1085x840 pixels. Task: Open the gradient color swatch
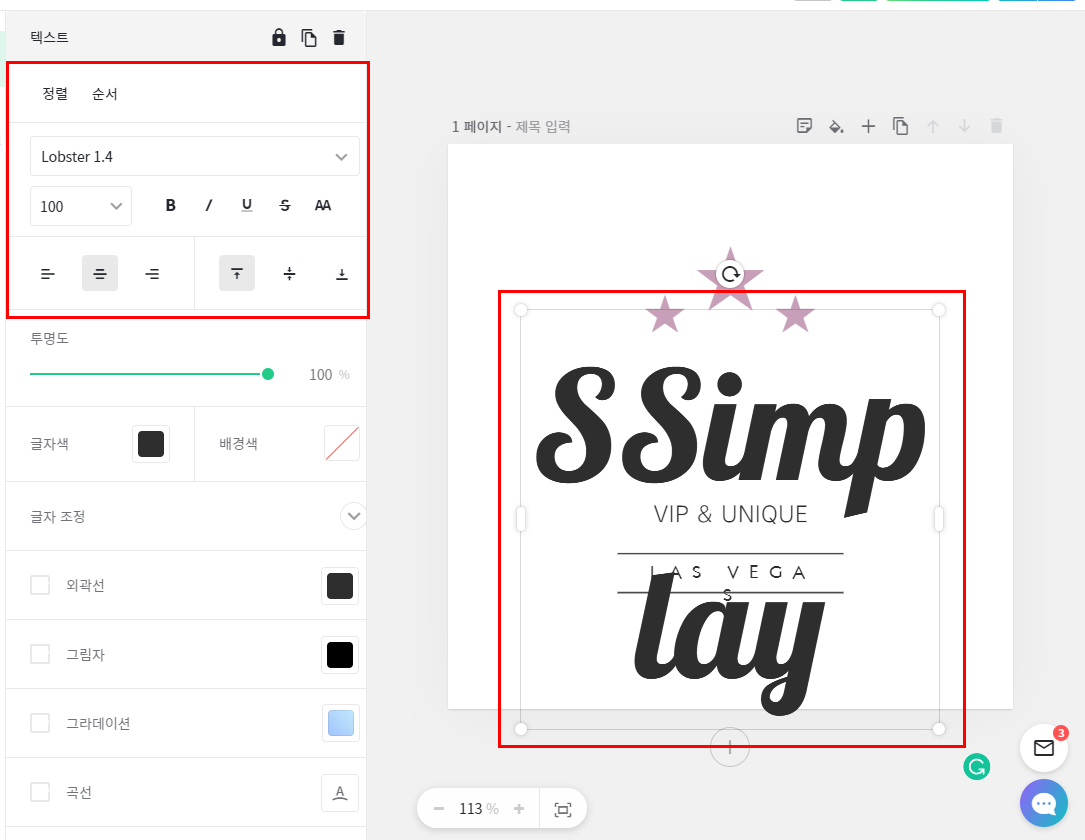tap(340, 723)
